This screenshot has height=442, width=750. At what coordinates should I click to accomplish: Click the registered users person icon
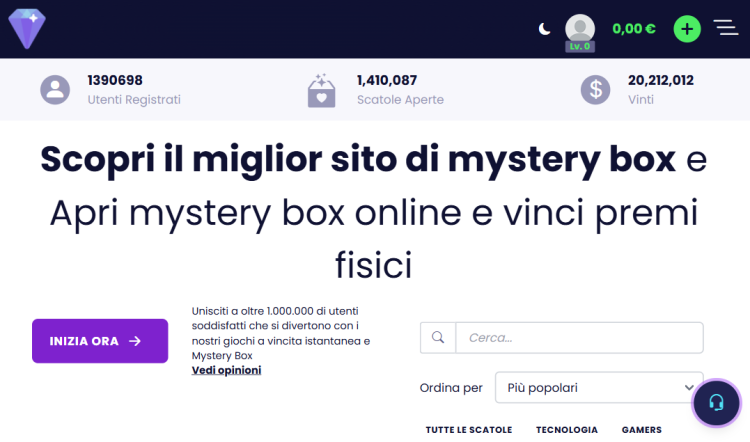(55, 90)
